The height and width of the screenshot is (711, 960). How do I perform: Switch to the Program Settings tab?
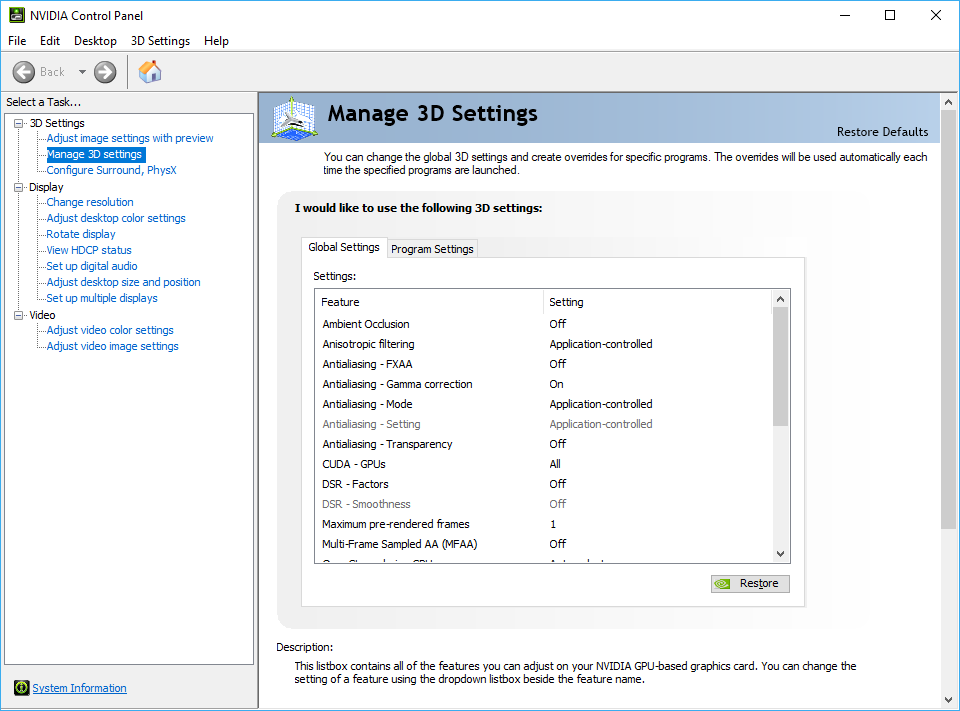(x=432, y=249)
